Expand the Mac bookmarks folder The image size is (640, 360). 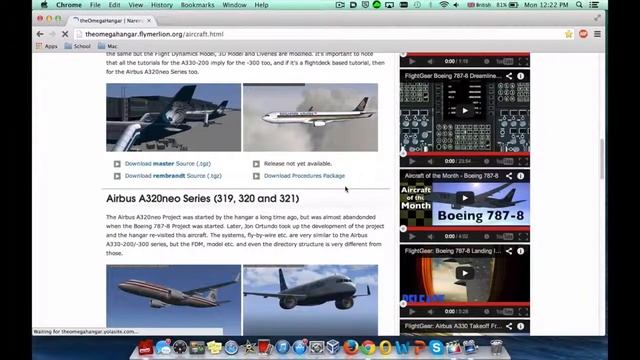pos(107,46)
